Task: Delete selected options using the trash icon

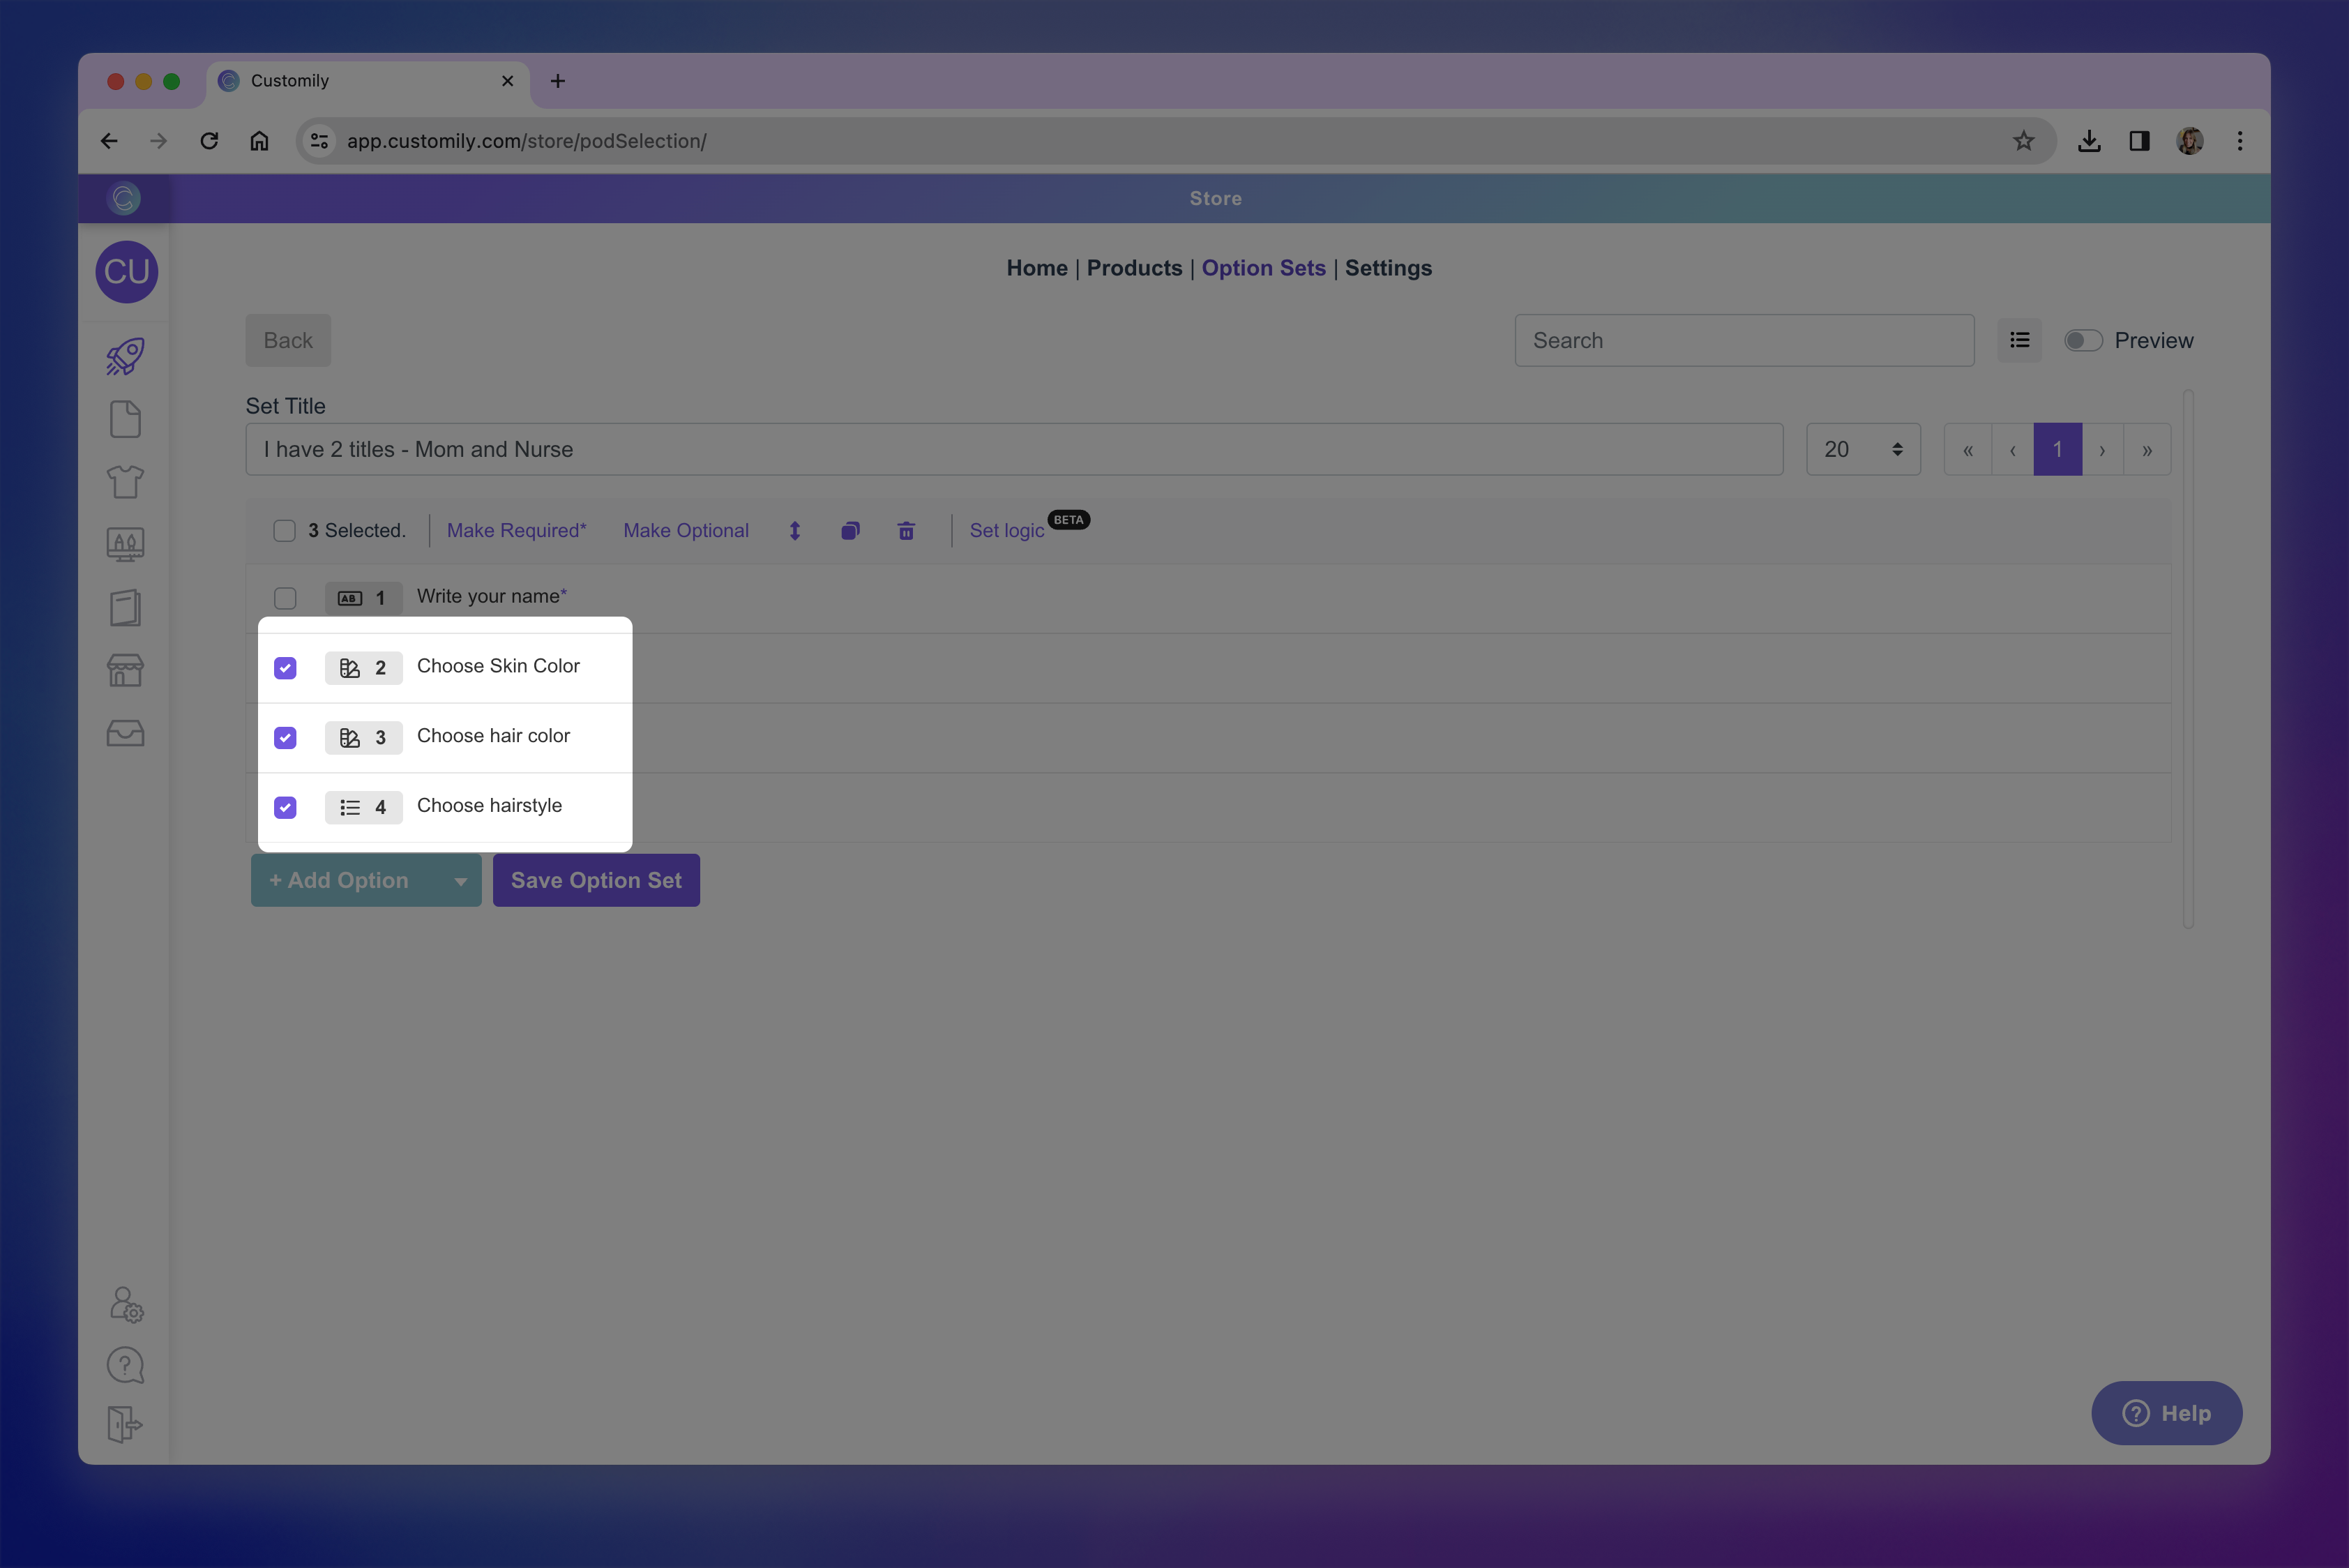Action: click(906, 530)
